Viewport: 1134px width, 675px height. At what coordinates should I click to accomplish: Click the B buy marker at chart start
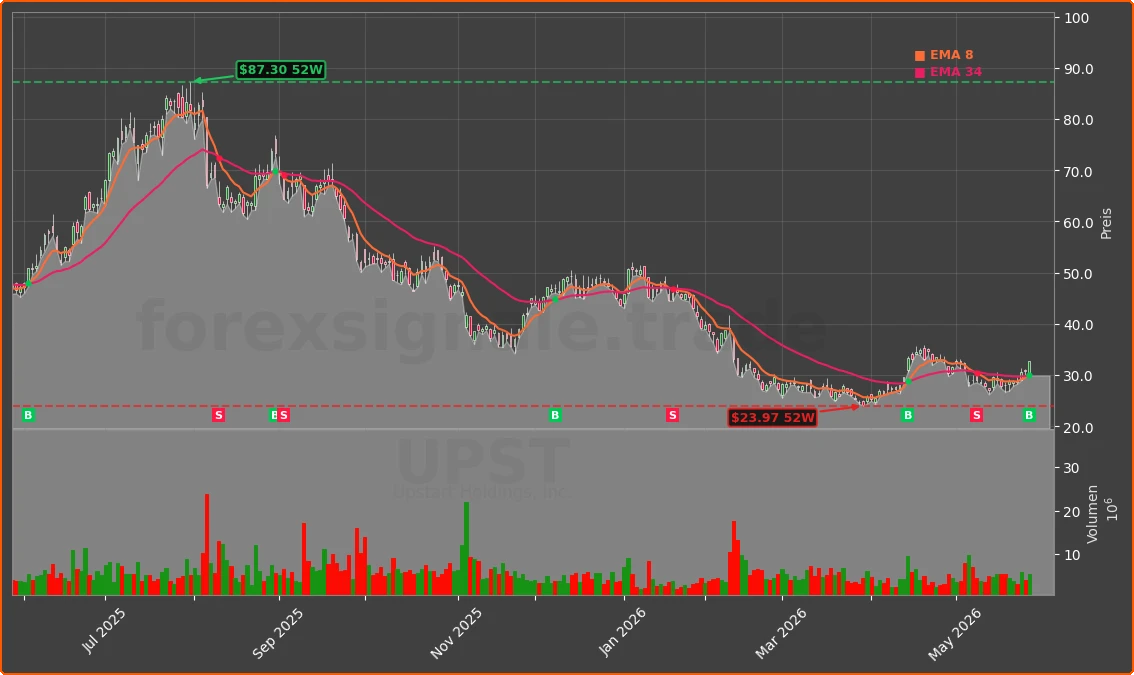pos(28,415)
